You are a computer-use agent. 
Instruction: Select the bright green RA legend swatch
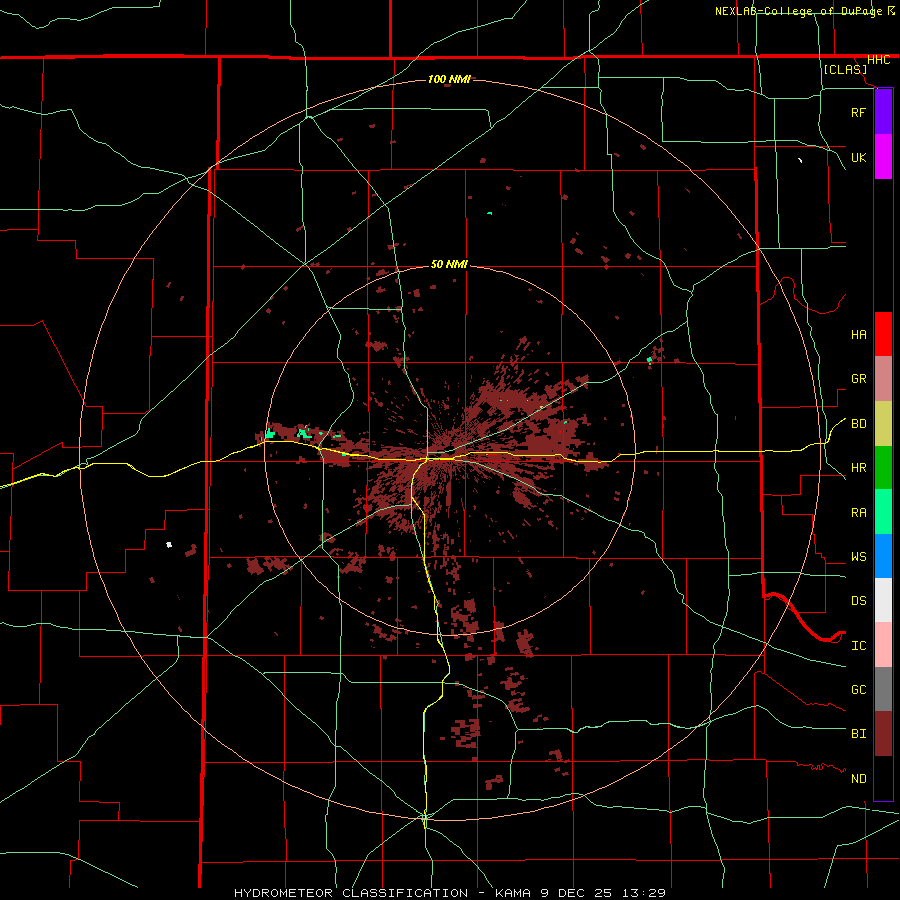(x=883, y=512)
